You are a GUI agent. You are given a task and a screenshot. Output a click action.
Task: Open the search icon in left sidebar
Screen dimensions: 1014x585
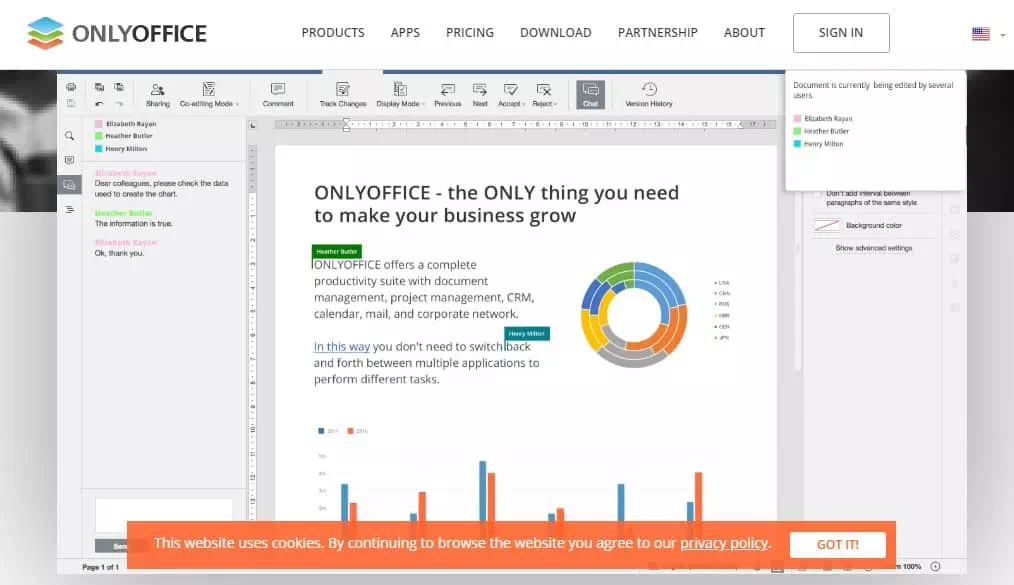tap(69, 136)
